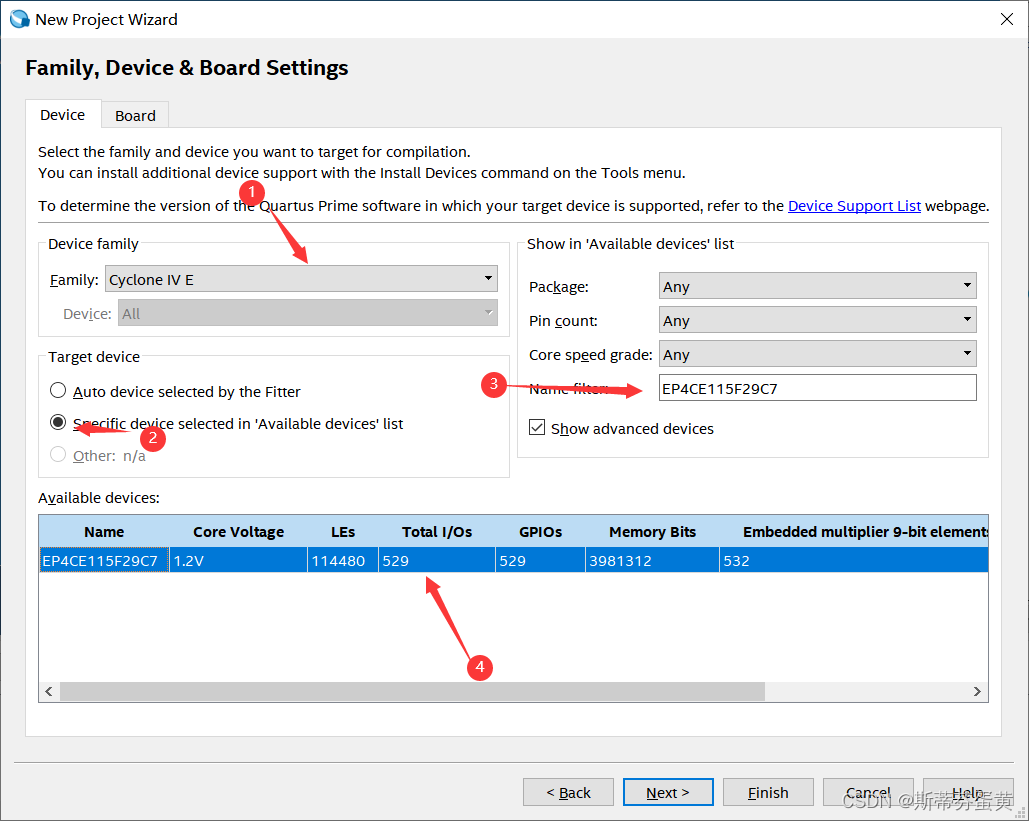This screenshot has width=1029, height=821.
Task: Open the Family dropdown showing Cyclone IV E
Action: tap(301, 279)
